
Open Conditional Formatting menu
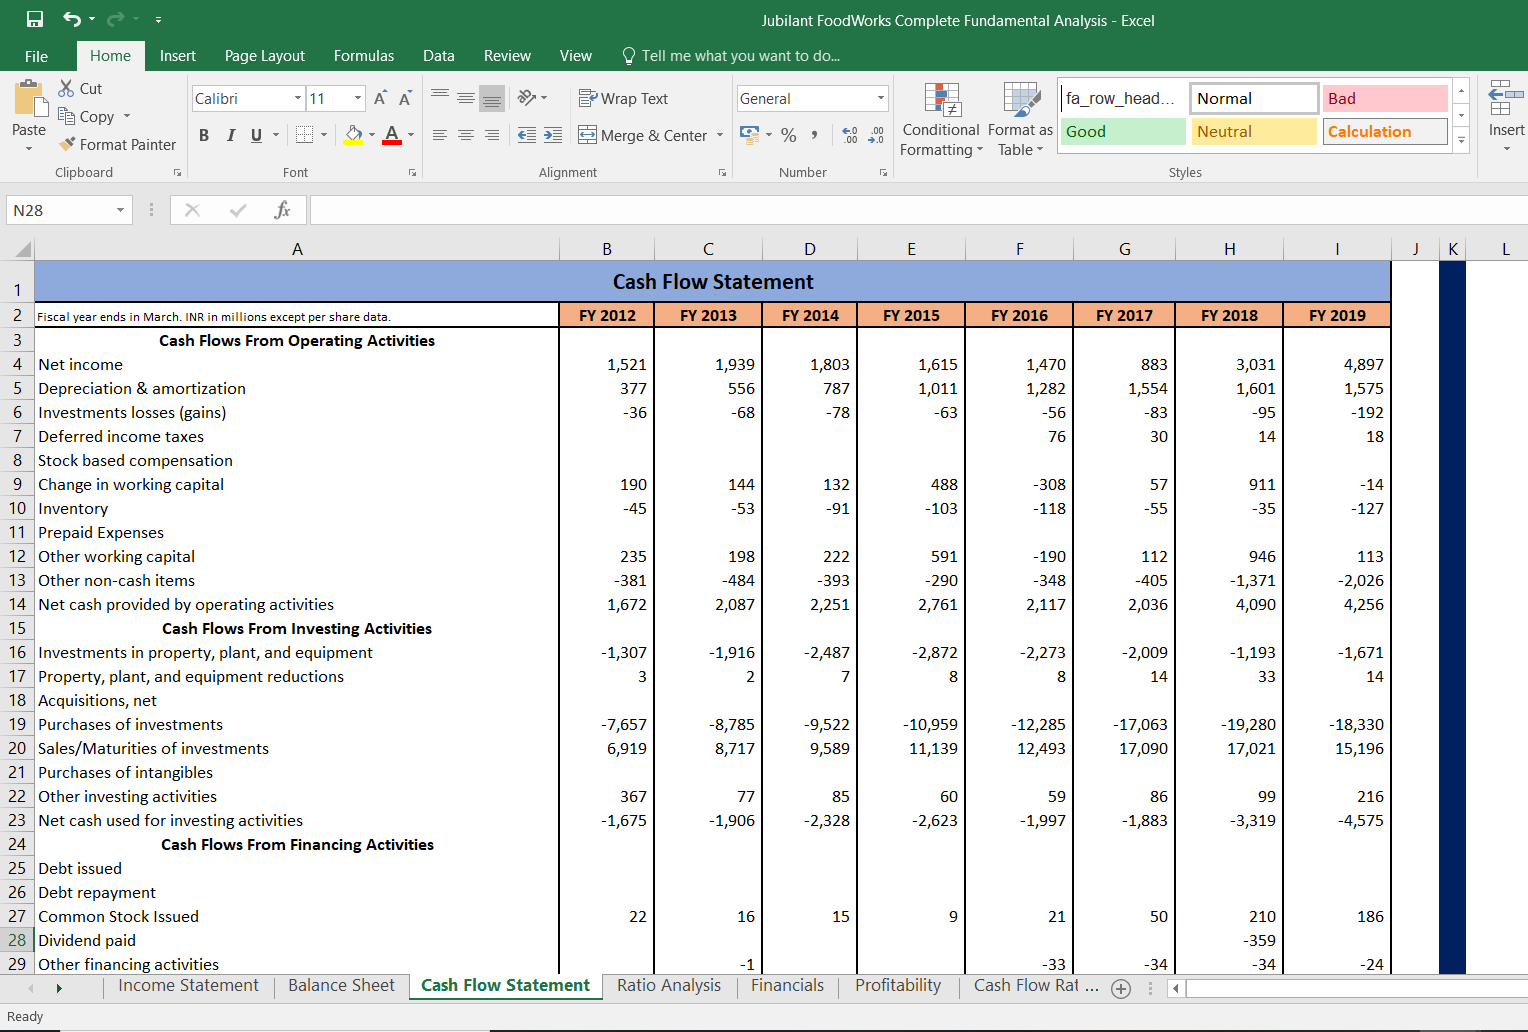941,119
